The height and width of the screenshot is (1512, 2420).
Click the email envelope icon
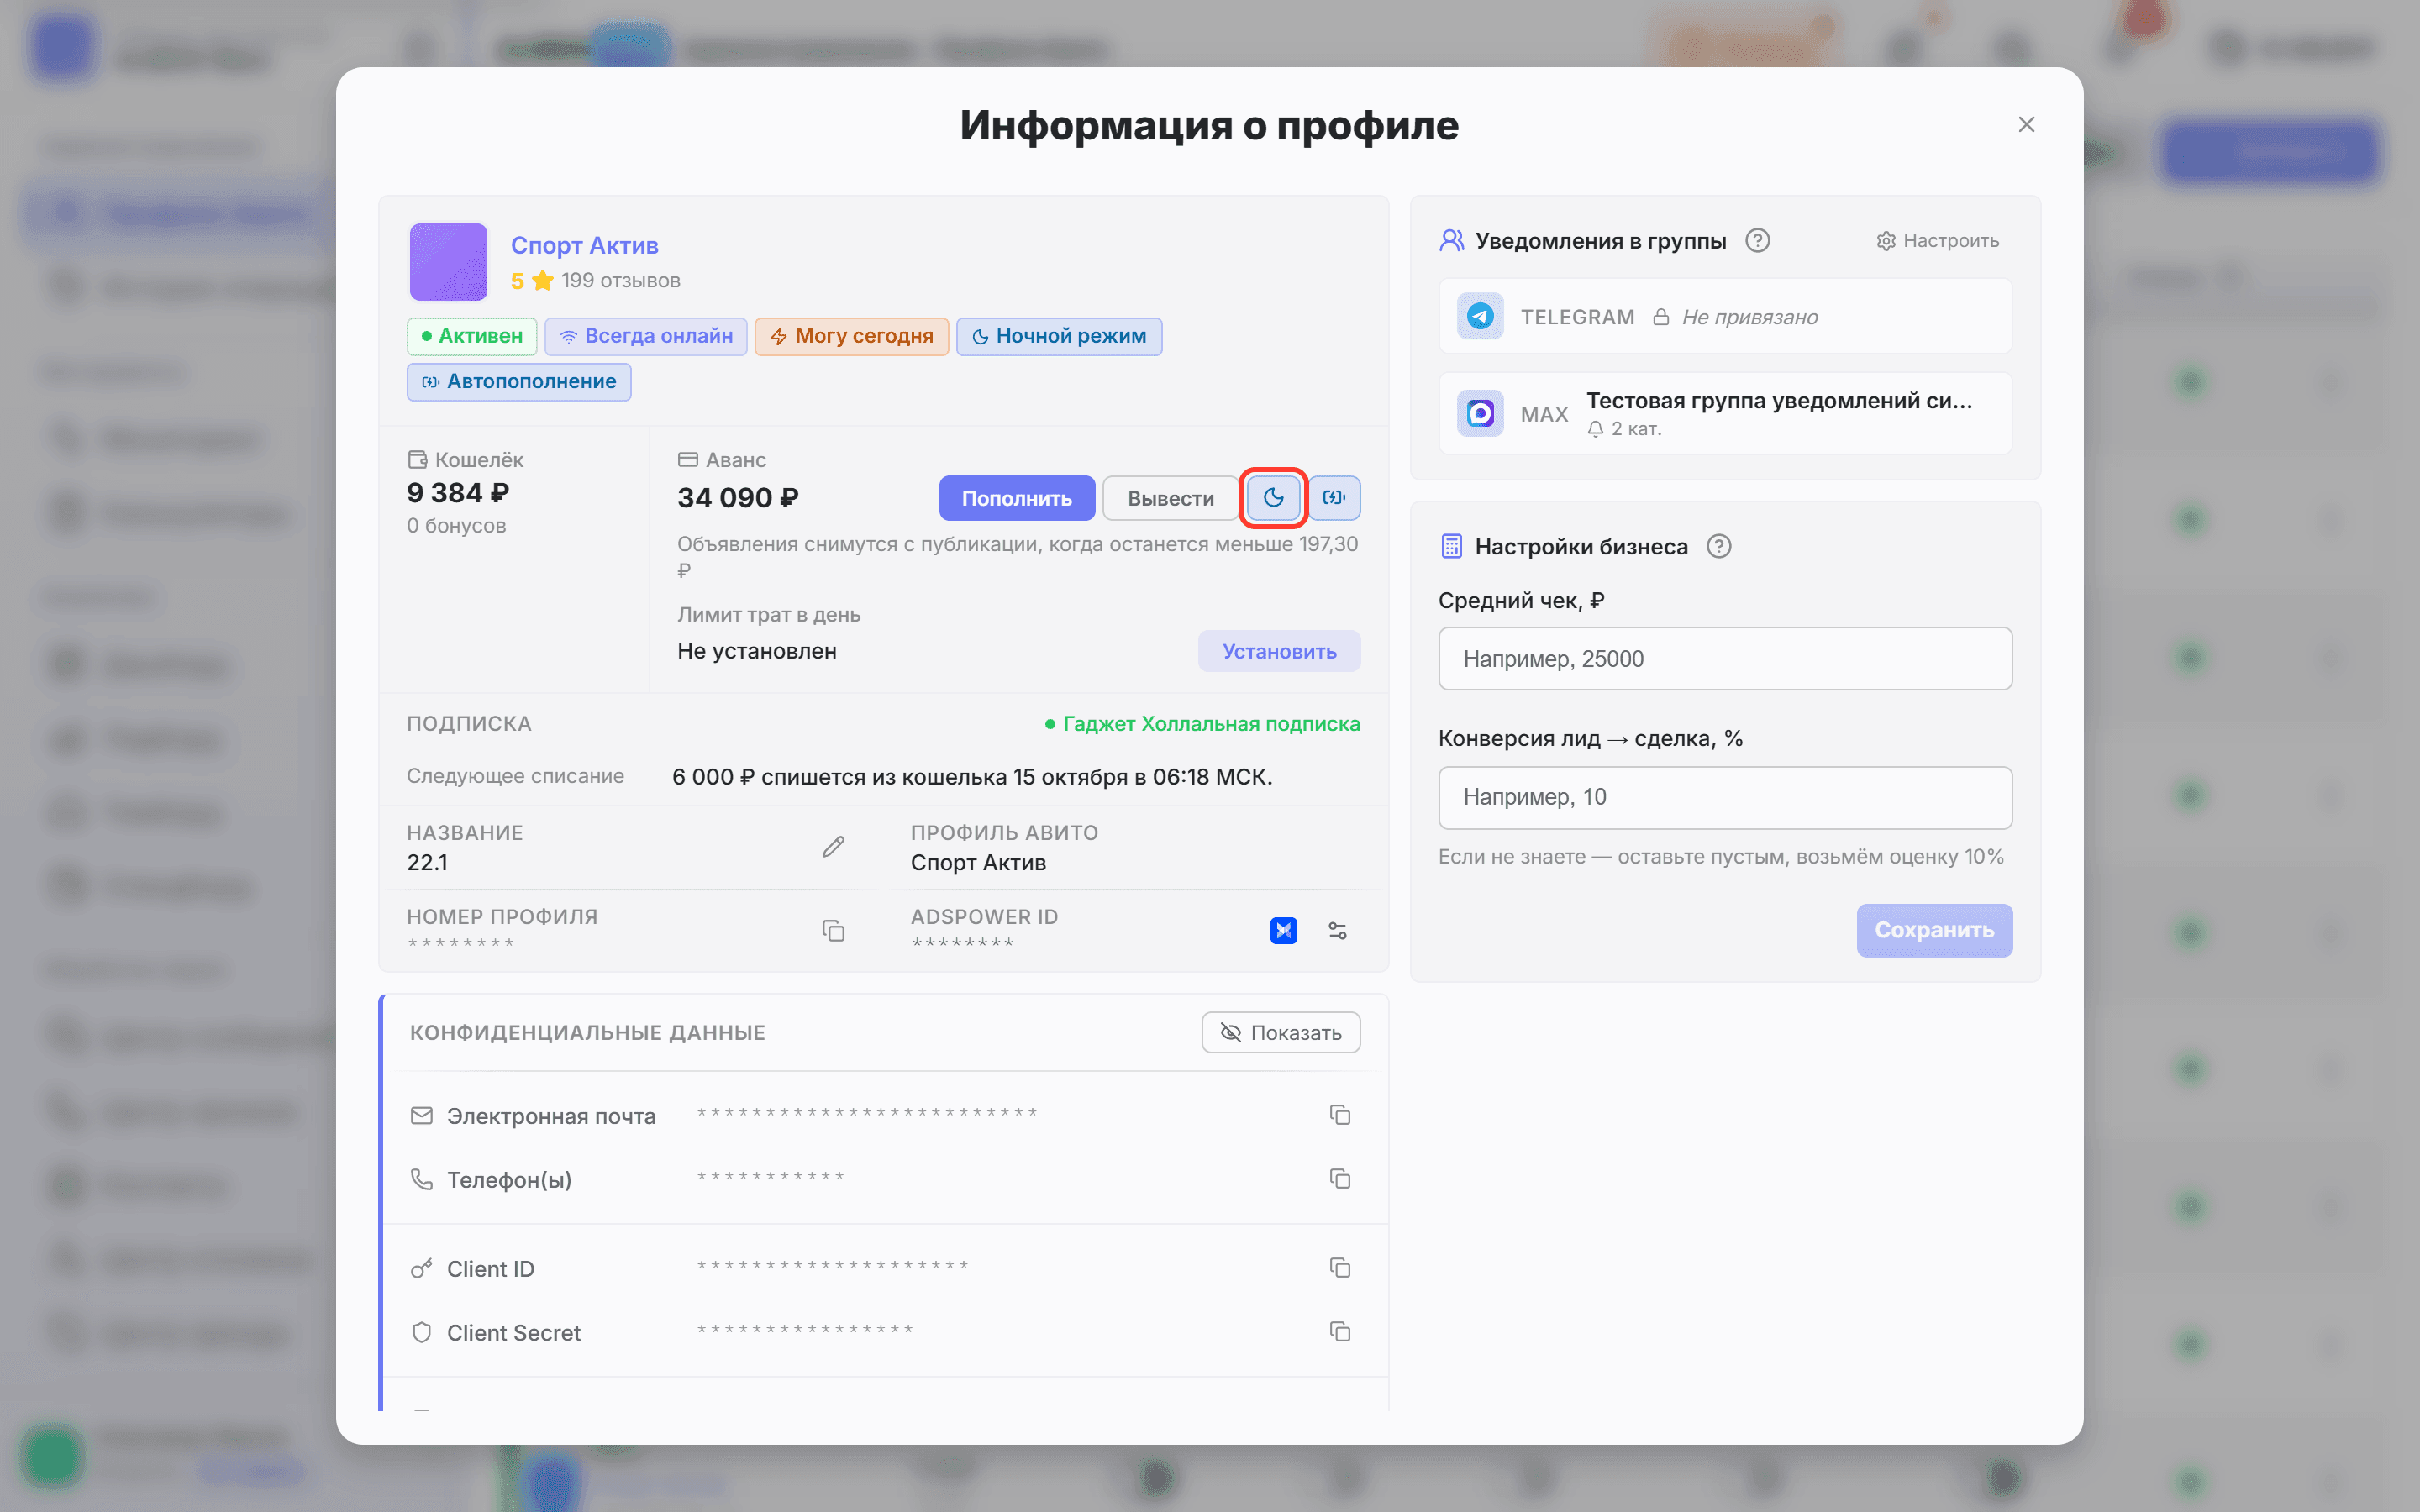[x=422, y=1115]
